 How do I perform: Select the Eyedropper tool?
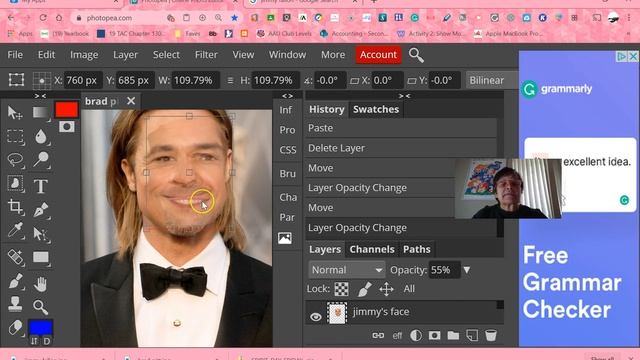point(16,231)
